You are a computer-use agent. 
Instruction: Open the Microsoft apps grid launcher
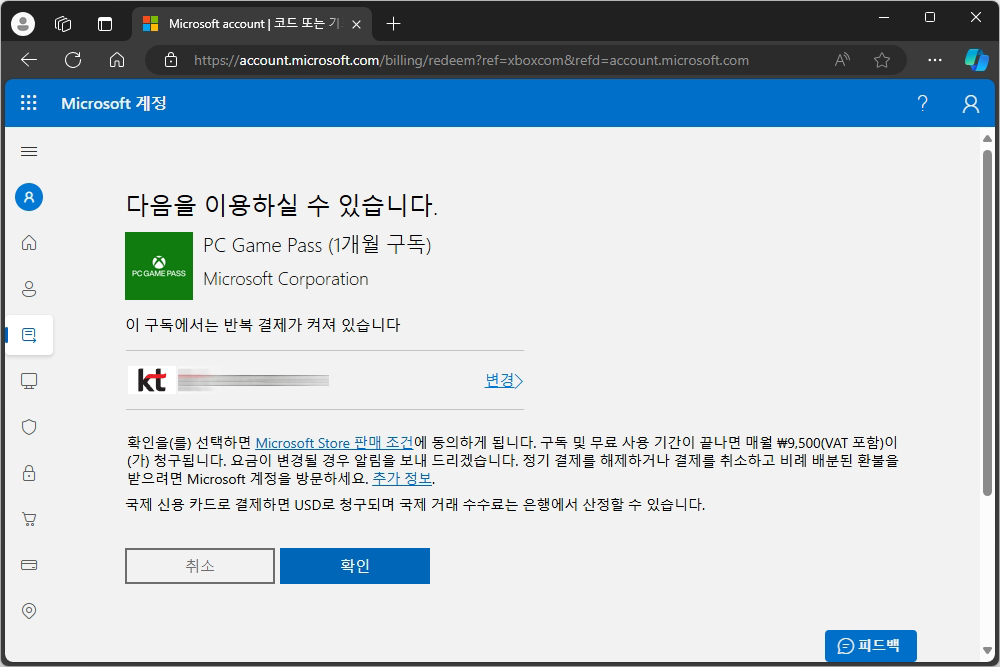(x=29, y=103)
